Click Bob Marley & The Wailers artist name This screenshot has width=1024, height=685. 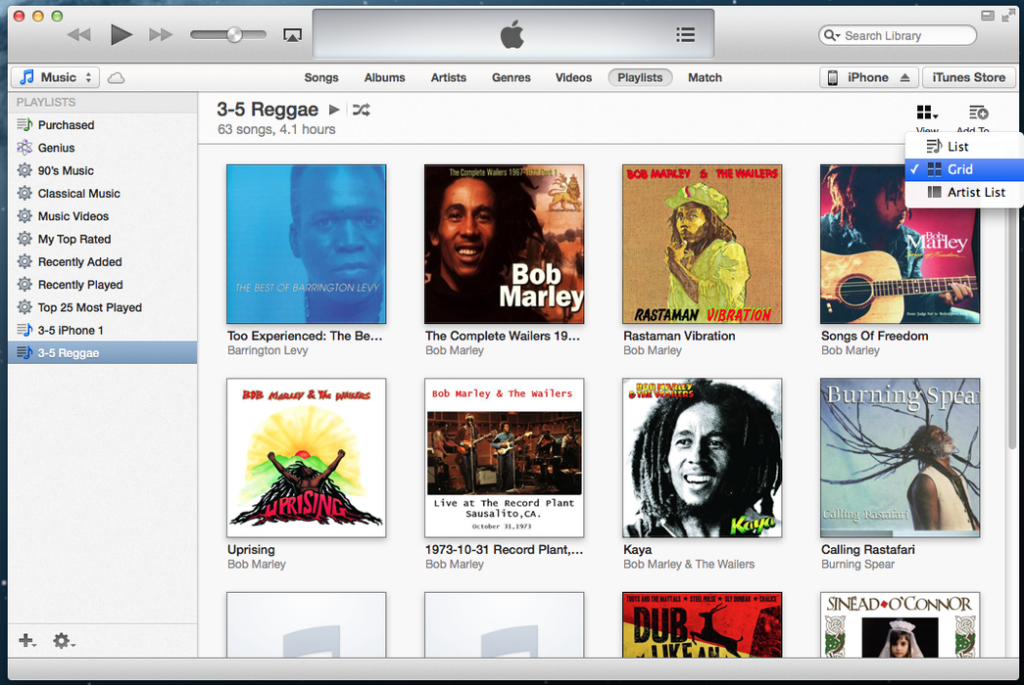point(688,564)
